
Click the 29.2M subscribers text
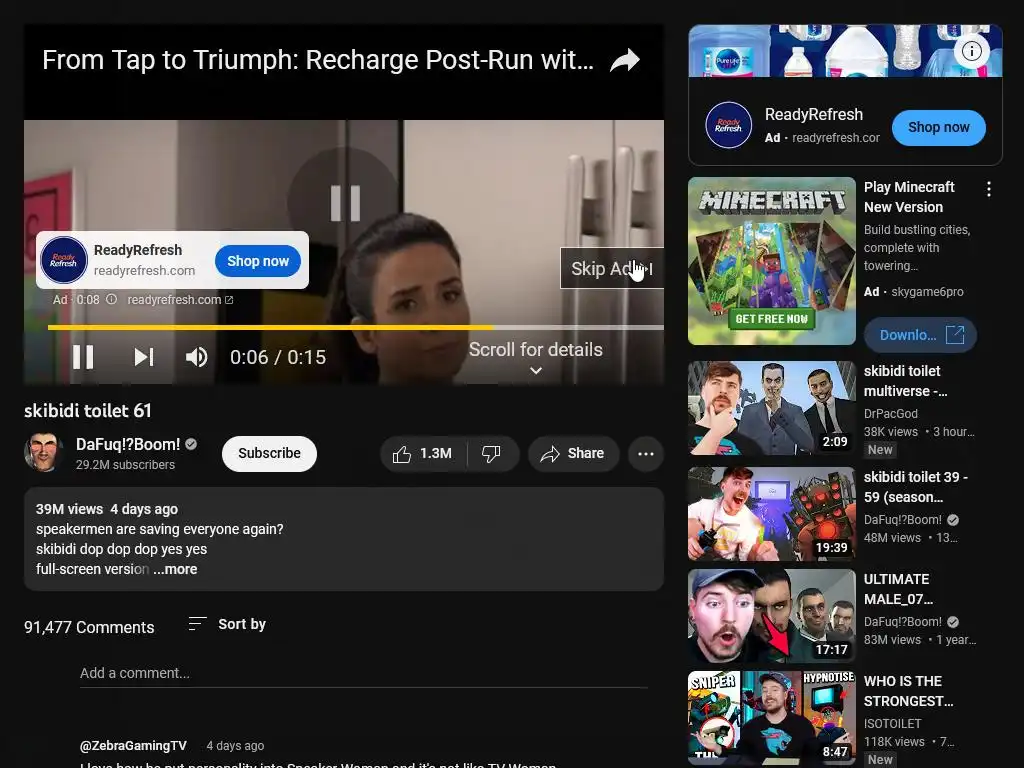tap(125, 465)
